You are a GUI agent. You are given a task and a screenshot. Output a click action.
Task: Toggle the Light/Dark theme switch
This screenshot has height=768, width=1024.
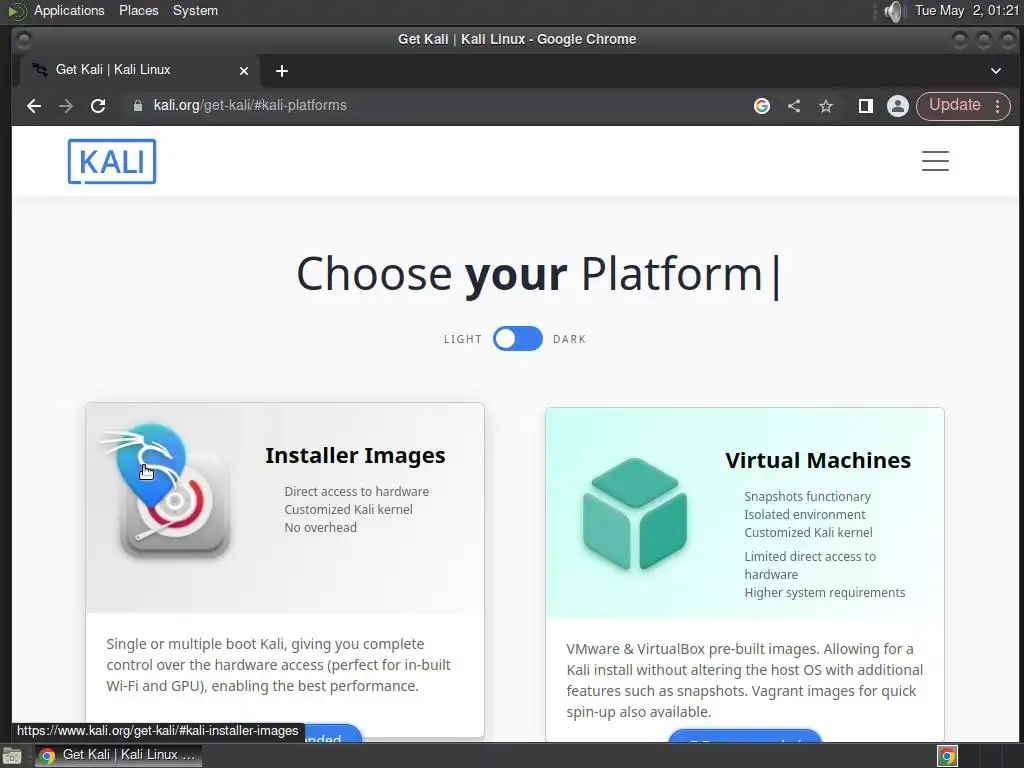517,339
